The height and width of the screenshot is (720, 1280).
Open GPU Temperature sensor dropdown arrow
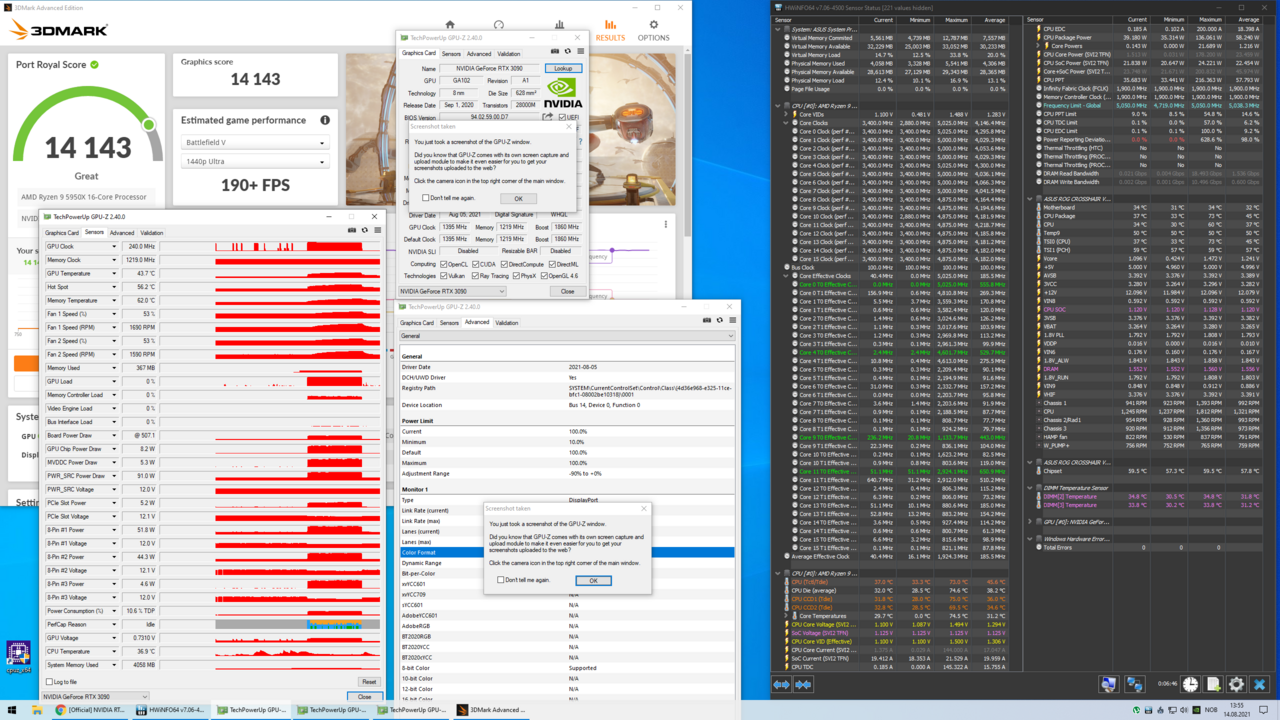[x=113, y=273]
